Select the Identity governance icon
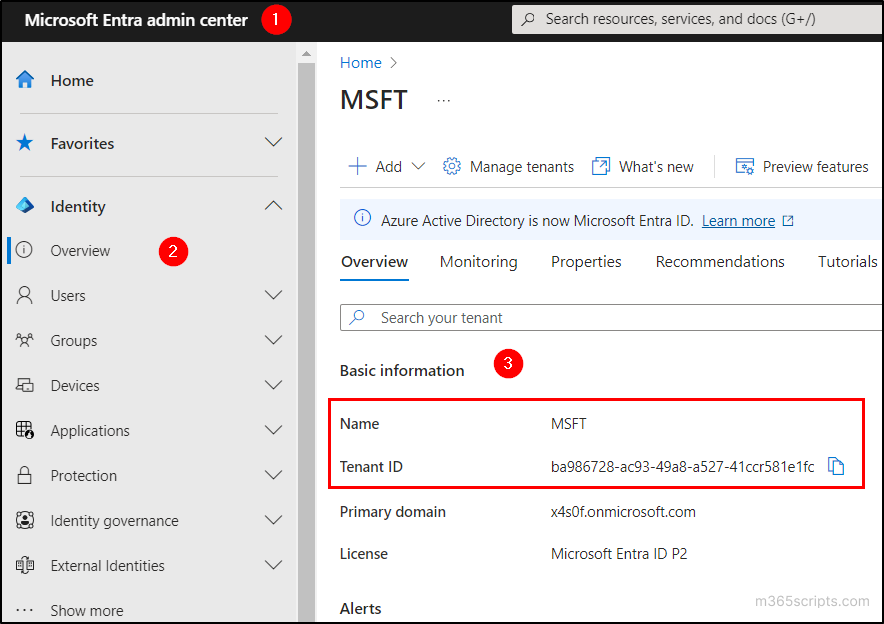 tap(25, 520)
